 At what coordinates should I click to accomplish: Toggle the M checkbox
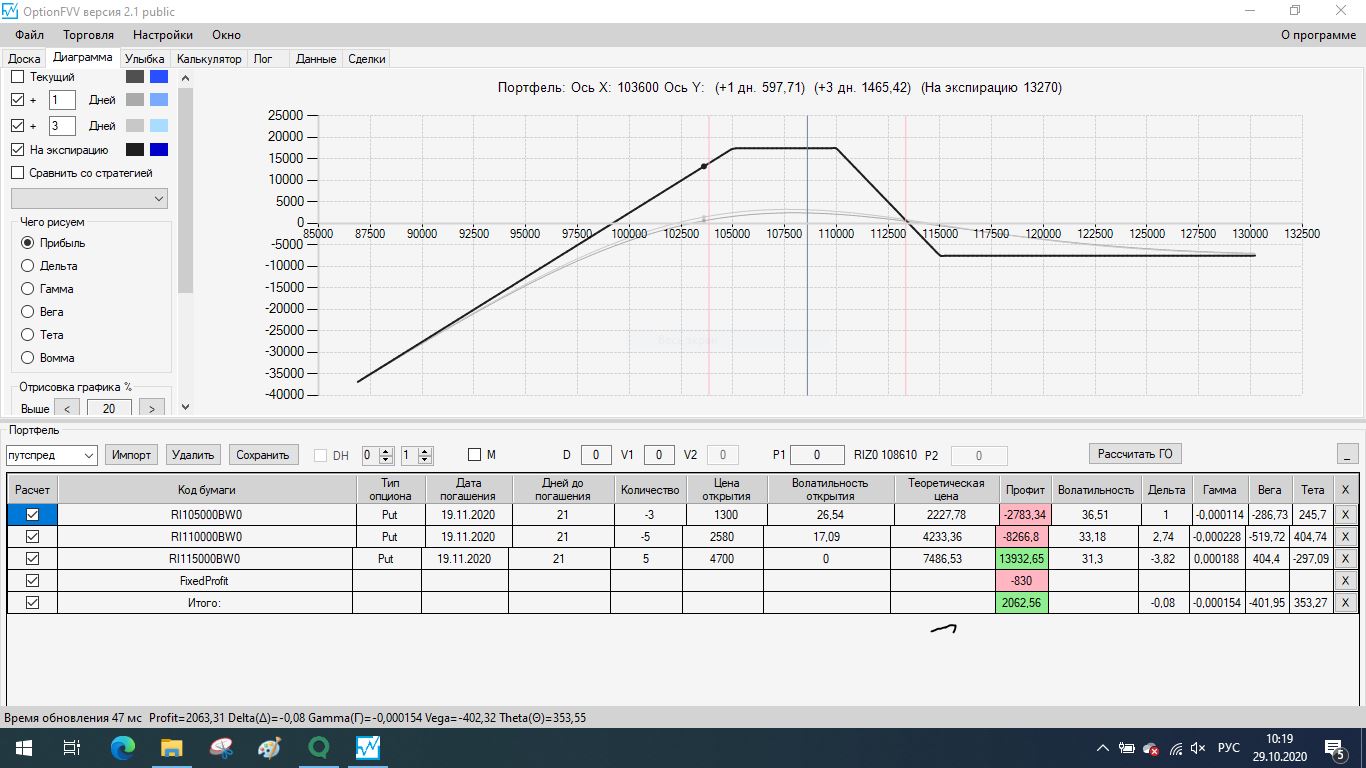coord(475,455)
